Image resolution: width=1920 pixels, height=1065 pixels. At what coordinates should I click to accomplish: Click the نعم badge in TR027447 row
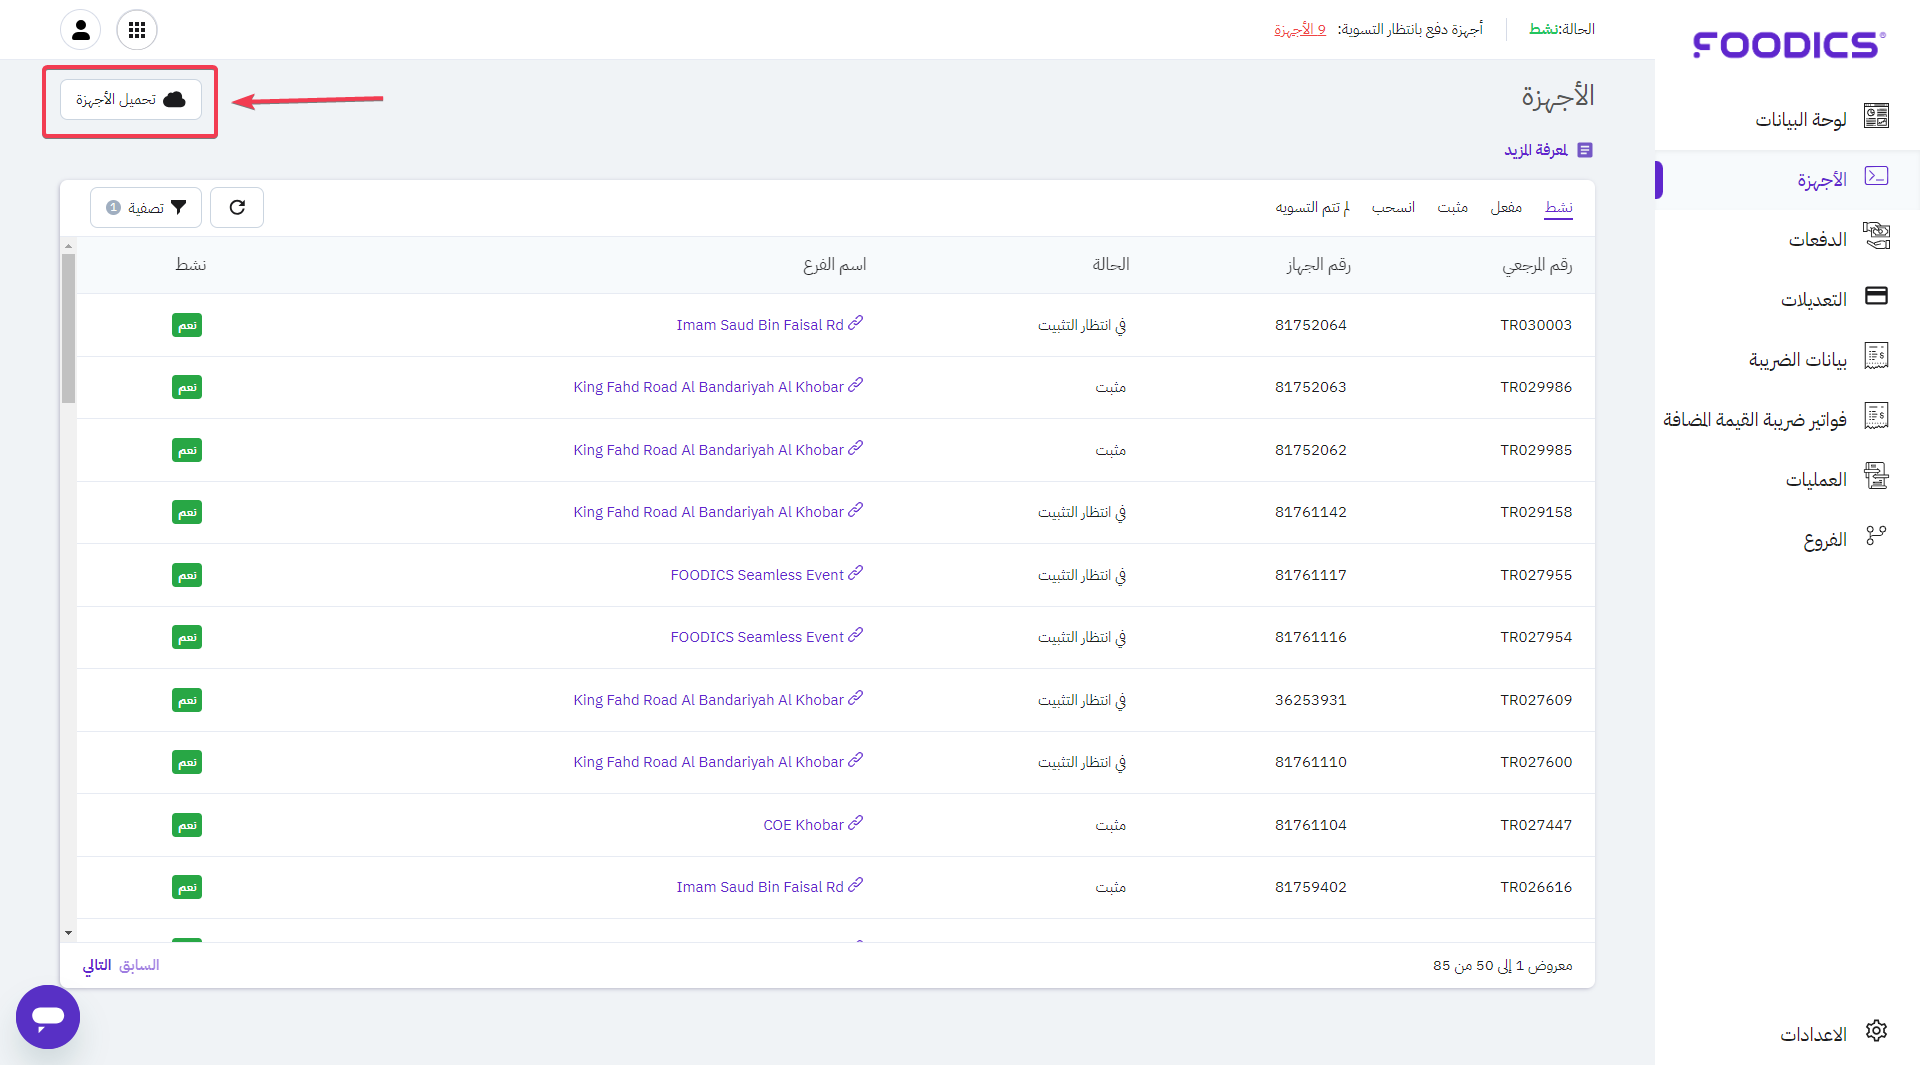187,825
